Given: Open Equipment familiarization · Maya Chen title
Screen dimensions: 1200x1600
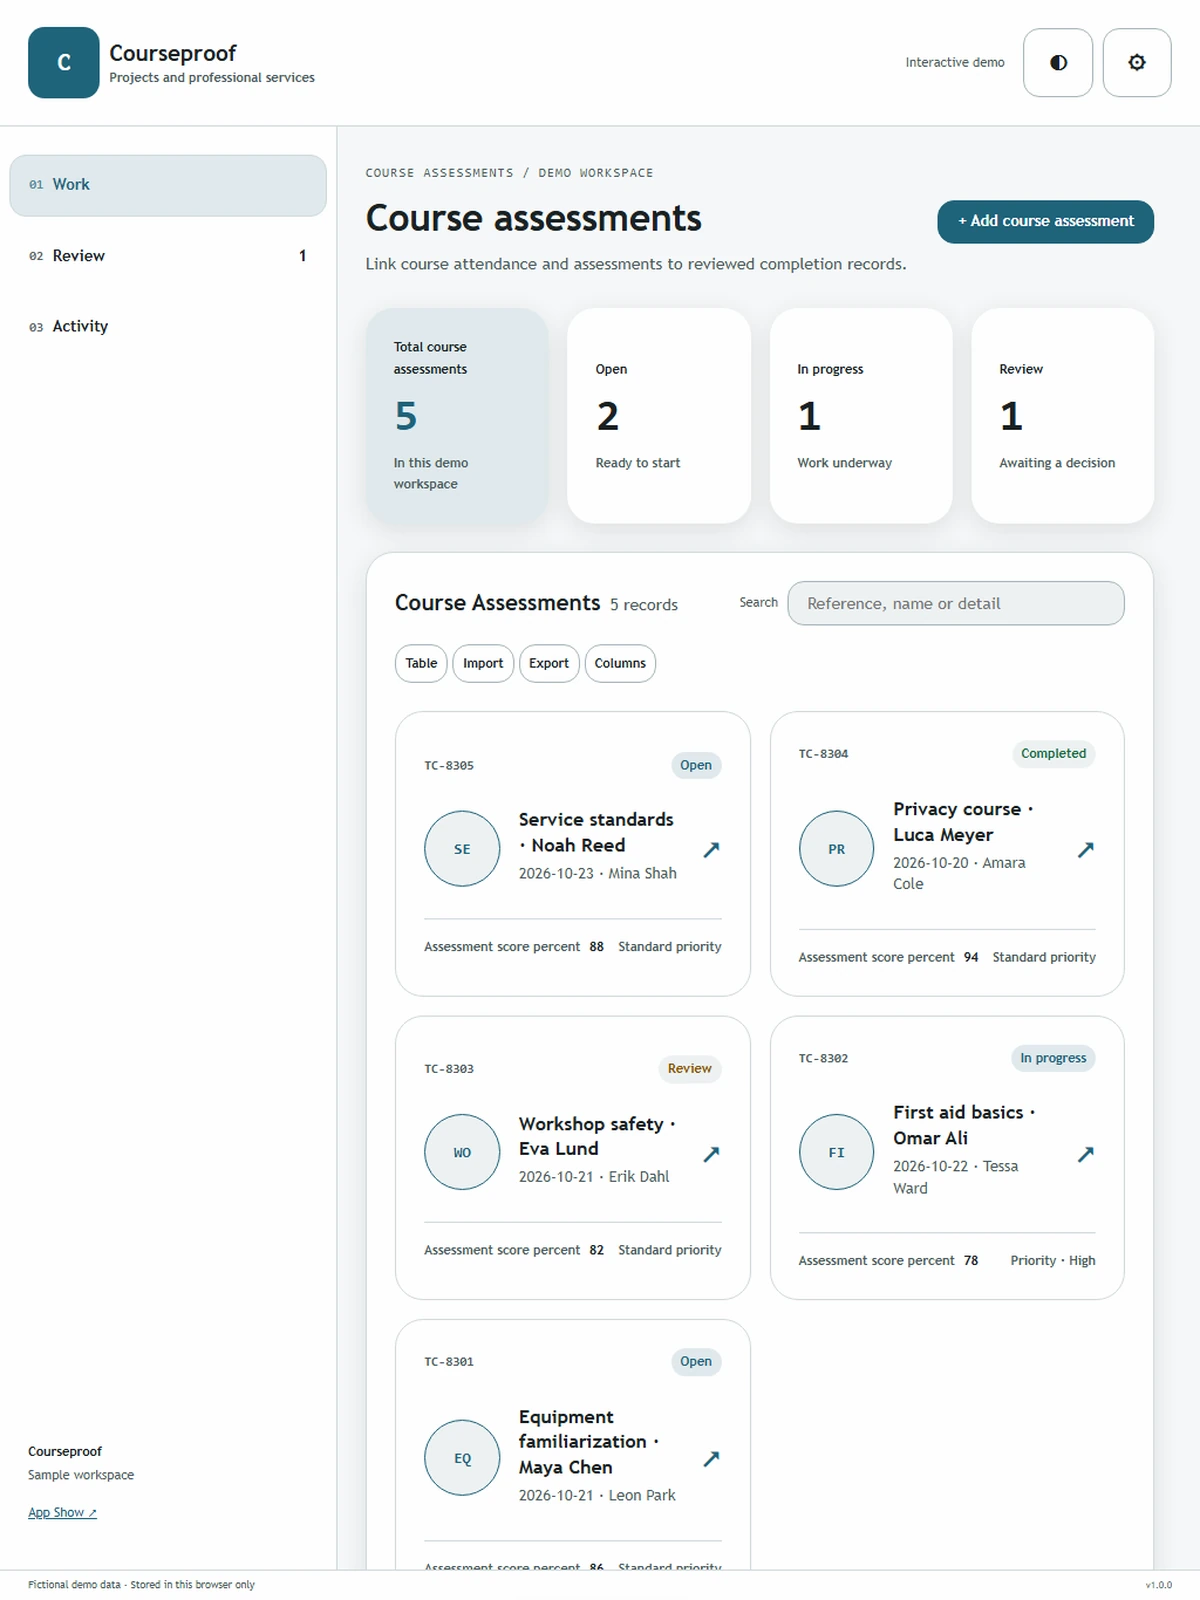Looking at the screenshot, I should (589, 1442).
